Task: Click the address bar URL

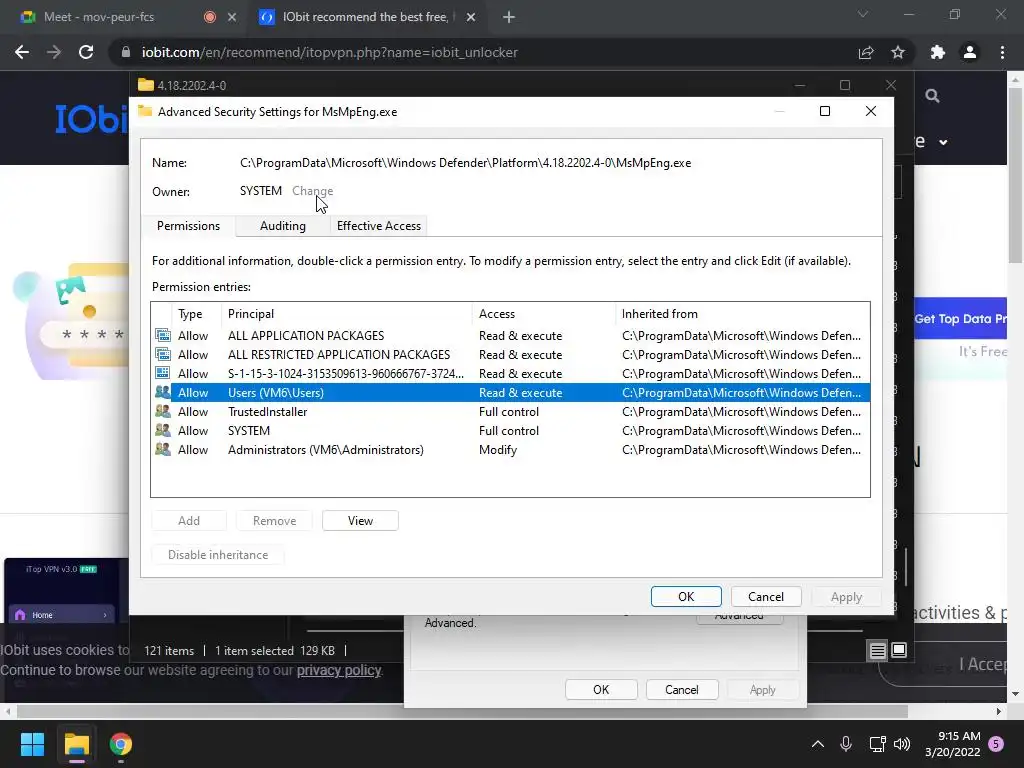Action: (330, 52)
